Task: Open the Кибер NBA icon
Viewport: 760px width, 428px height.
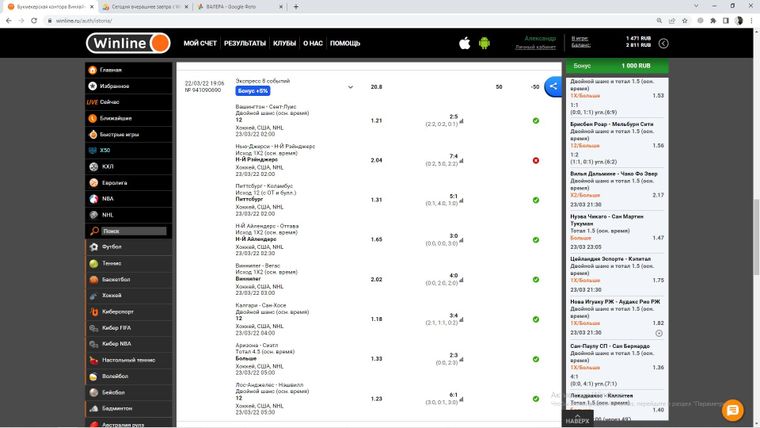Action: click(94, 344)
